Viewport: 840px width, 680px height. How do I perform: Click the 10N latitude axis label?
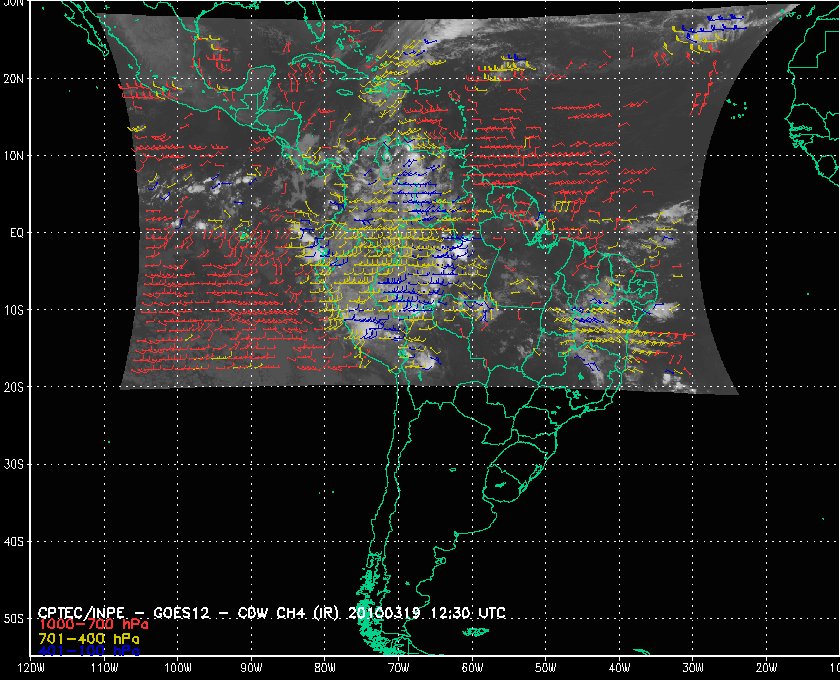point(13,155)
